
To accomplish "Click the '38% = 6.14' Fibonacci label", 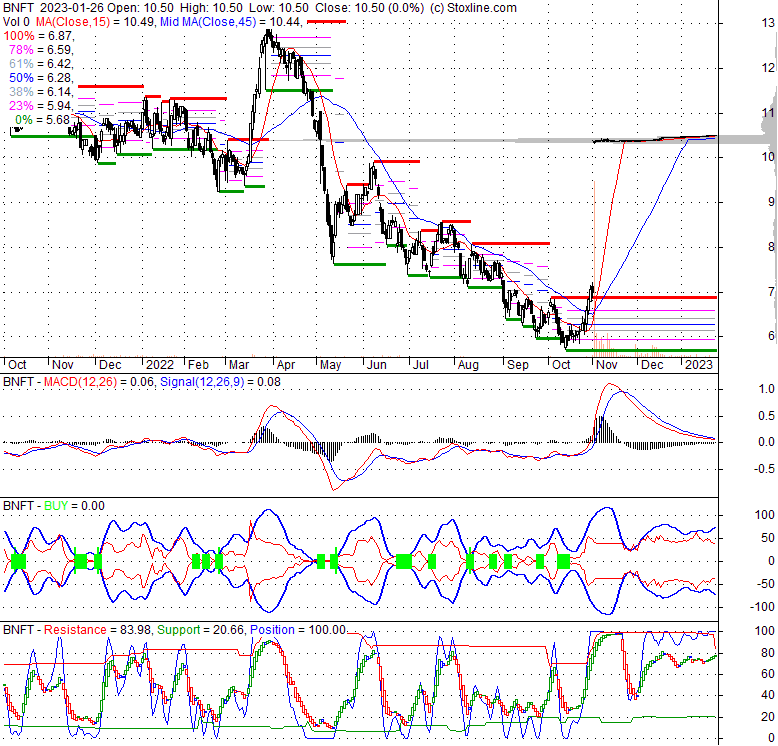I will (41, 92).
